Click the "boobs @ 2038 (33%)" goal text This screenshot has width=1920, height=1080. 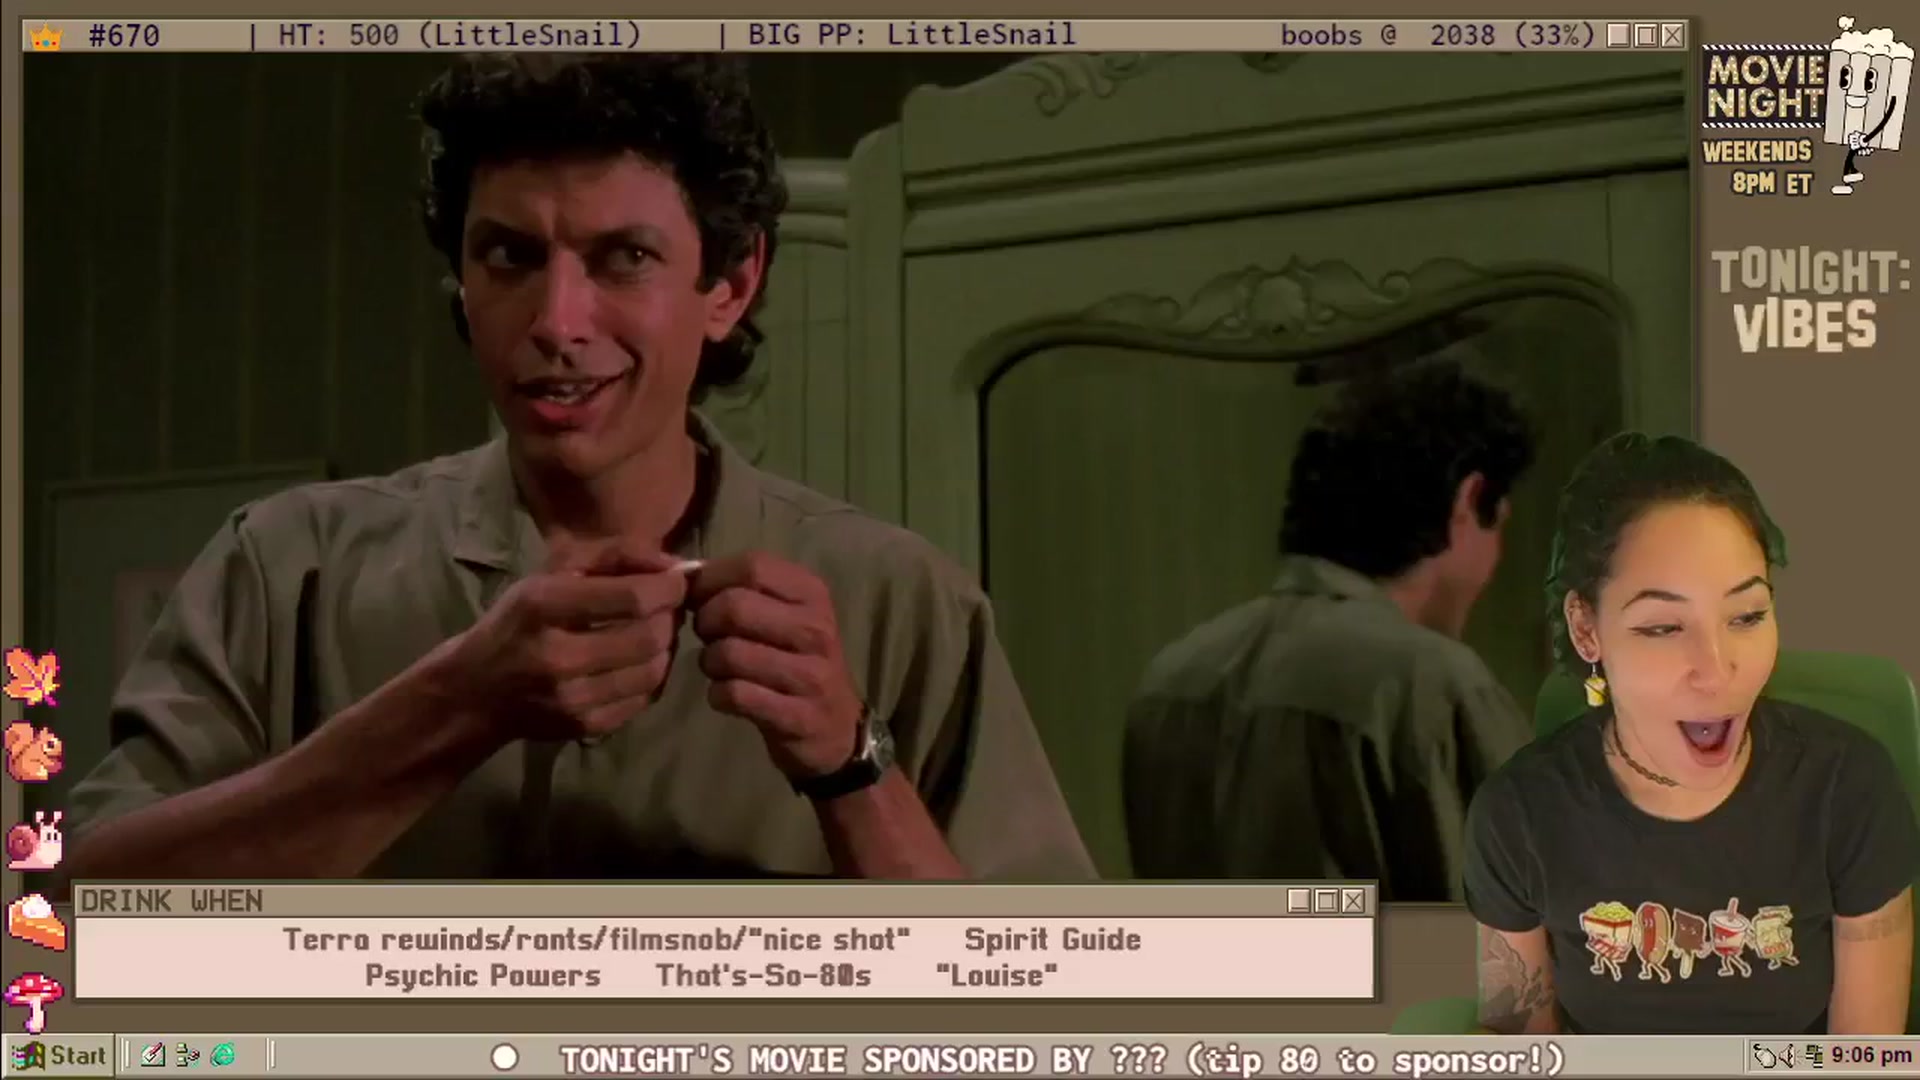pyautogui.click(x=1438, y=36)
